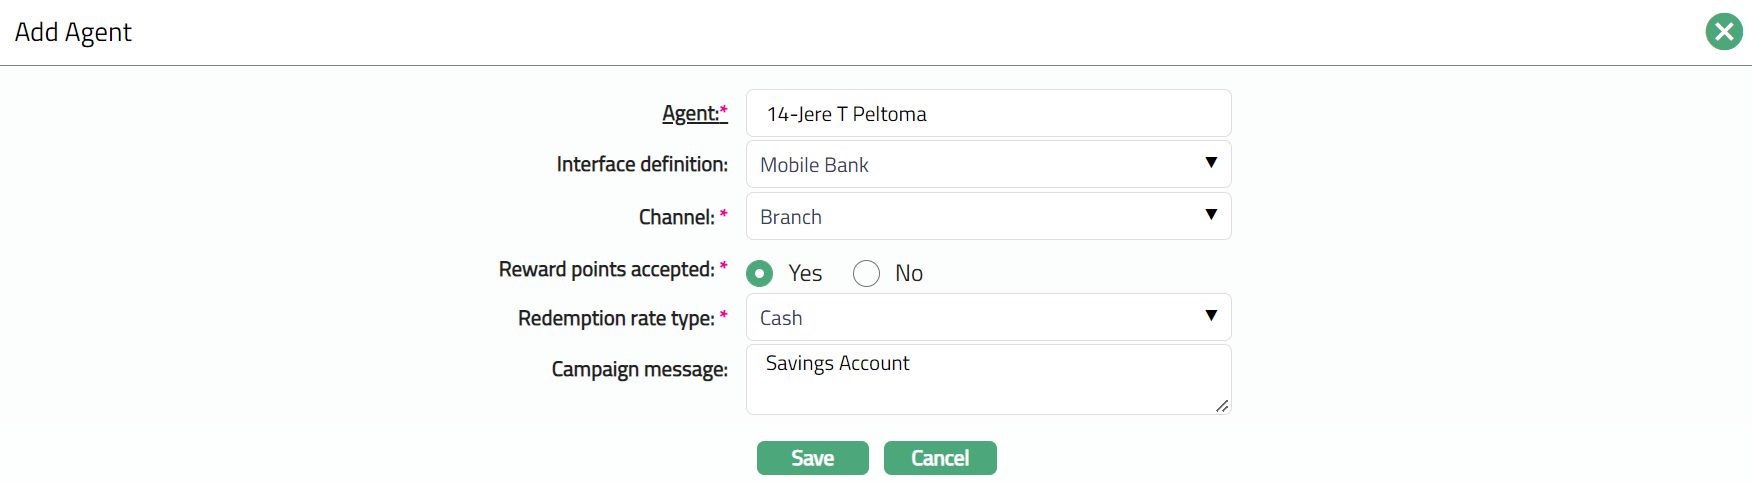
Task: Click the Add Agent dialog title
Action: (73, 32)
